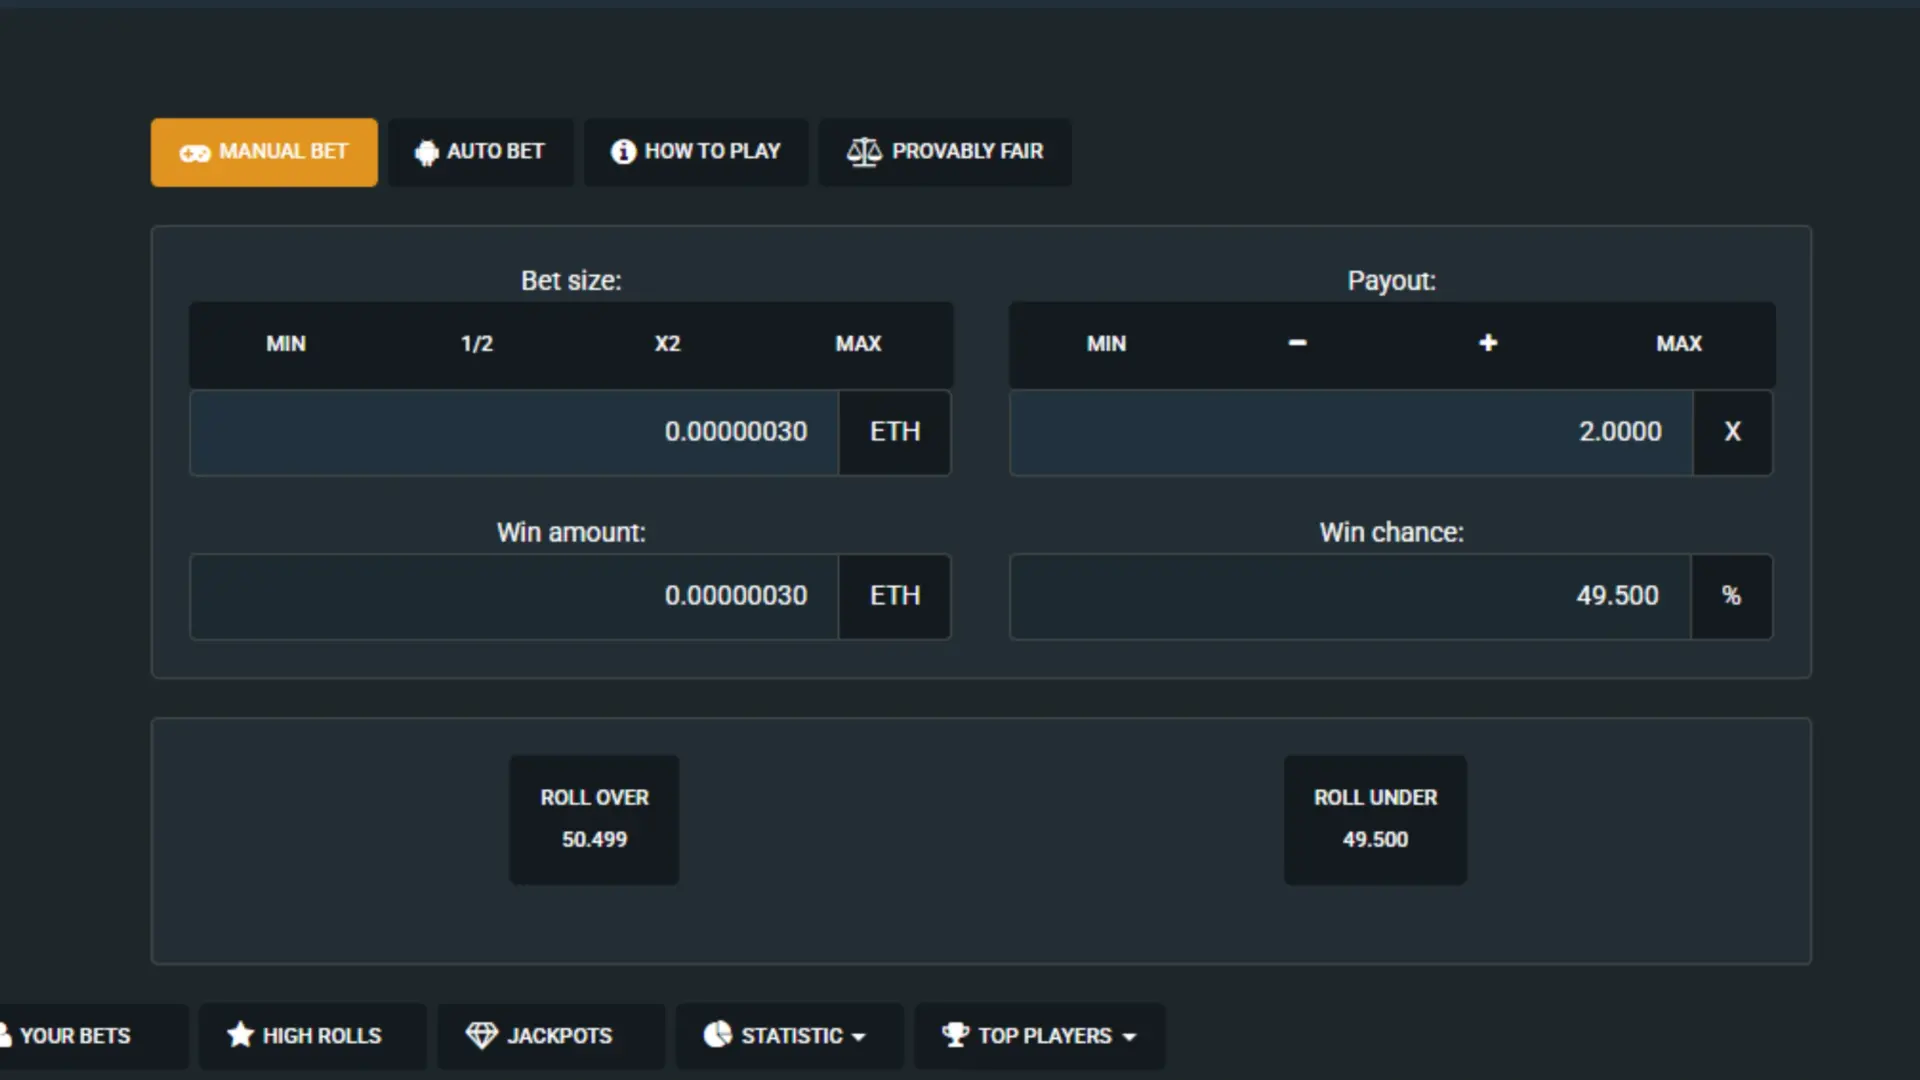Halve the bet size with 1/2

click(477, 344)
